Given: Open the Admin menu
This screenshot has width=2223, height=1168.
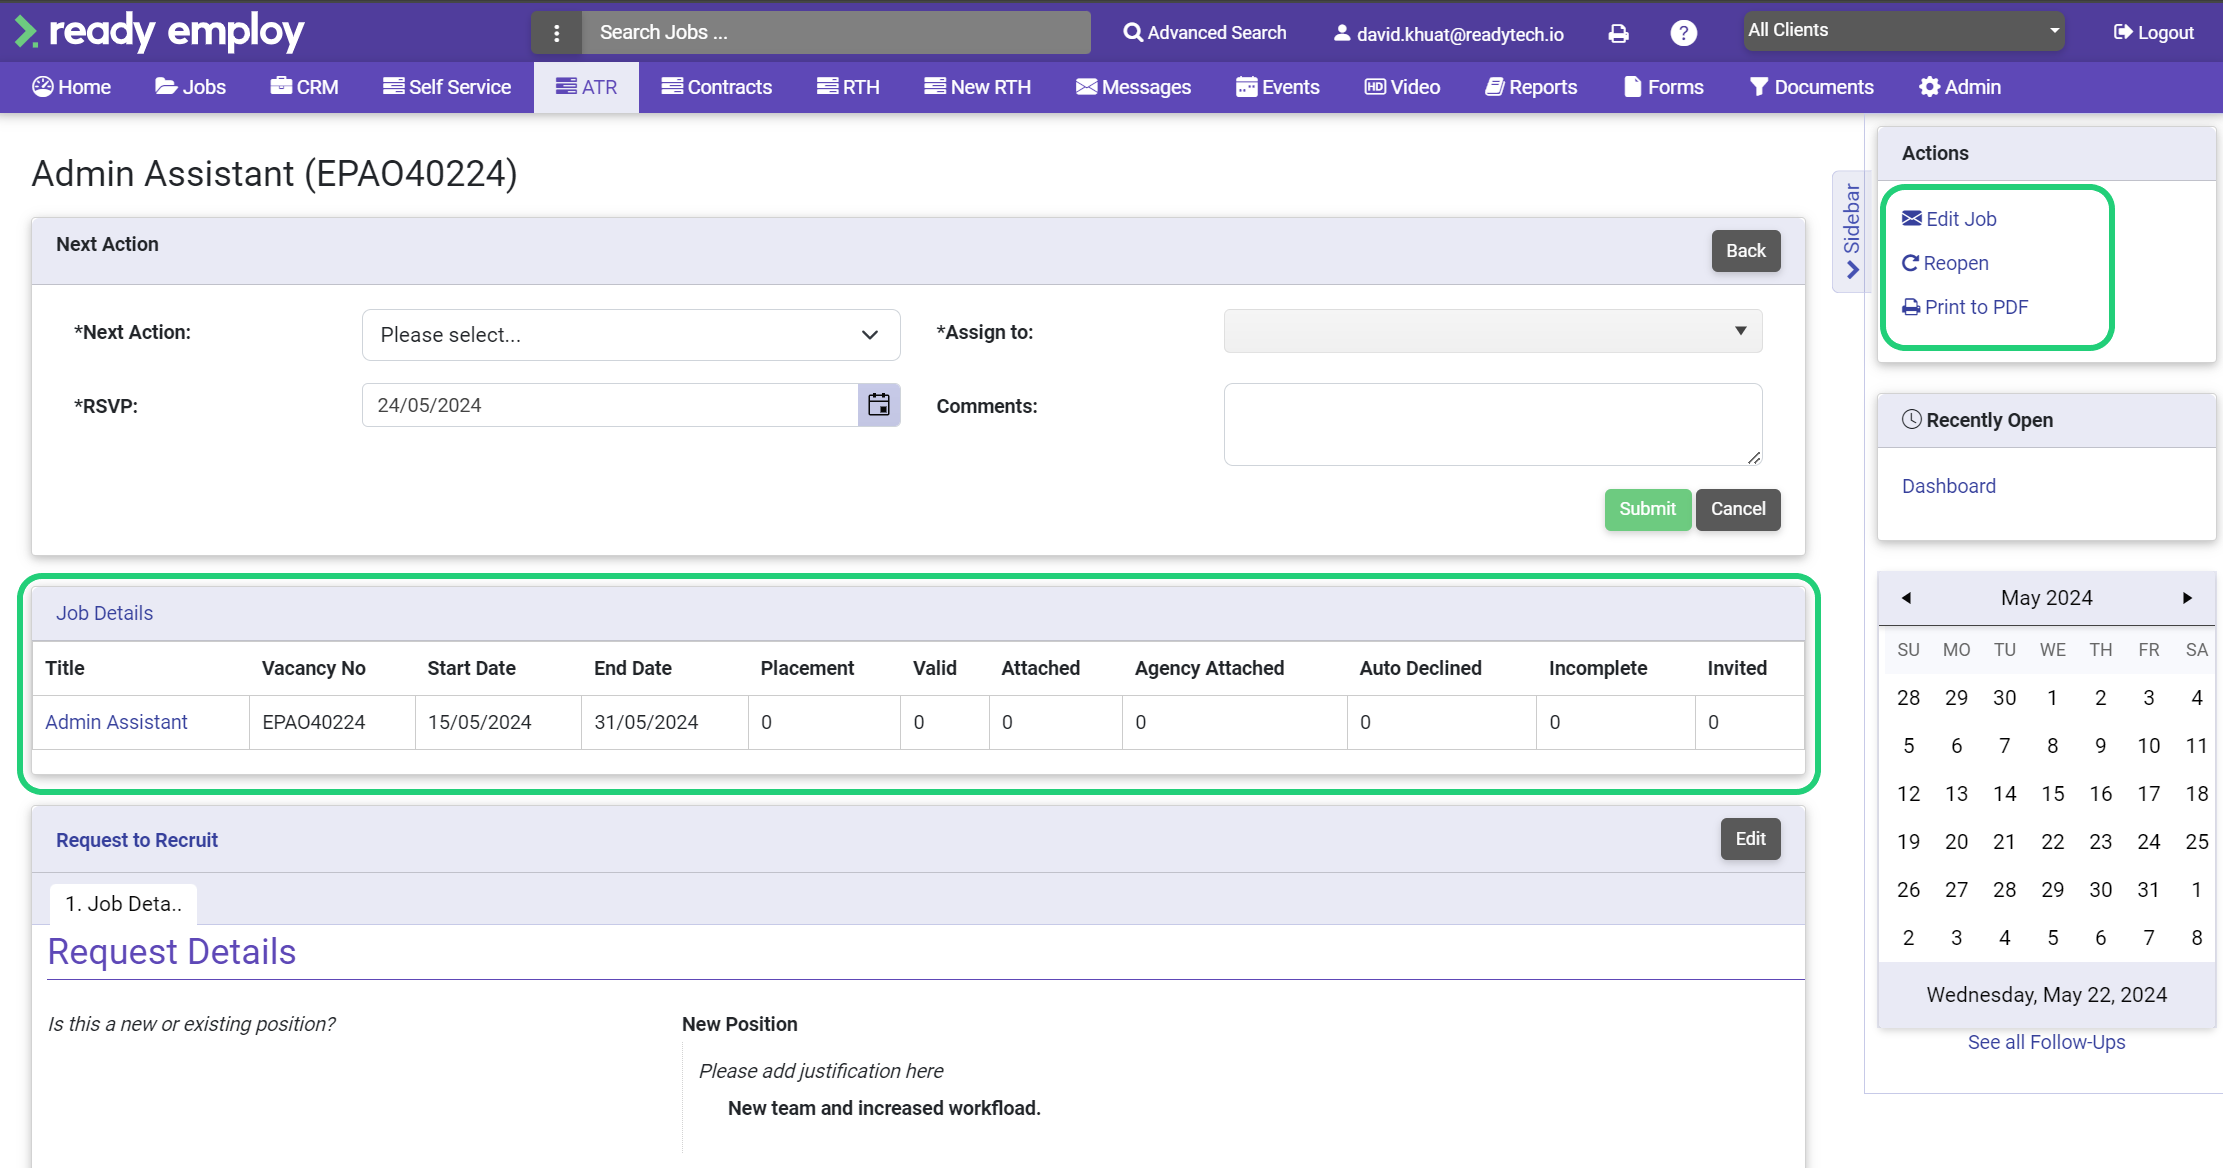Looking at the screenshot, I should [1960, 87].
